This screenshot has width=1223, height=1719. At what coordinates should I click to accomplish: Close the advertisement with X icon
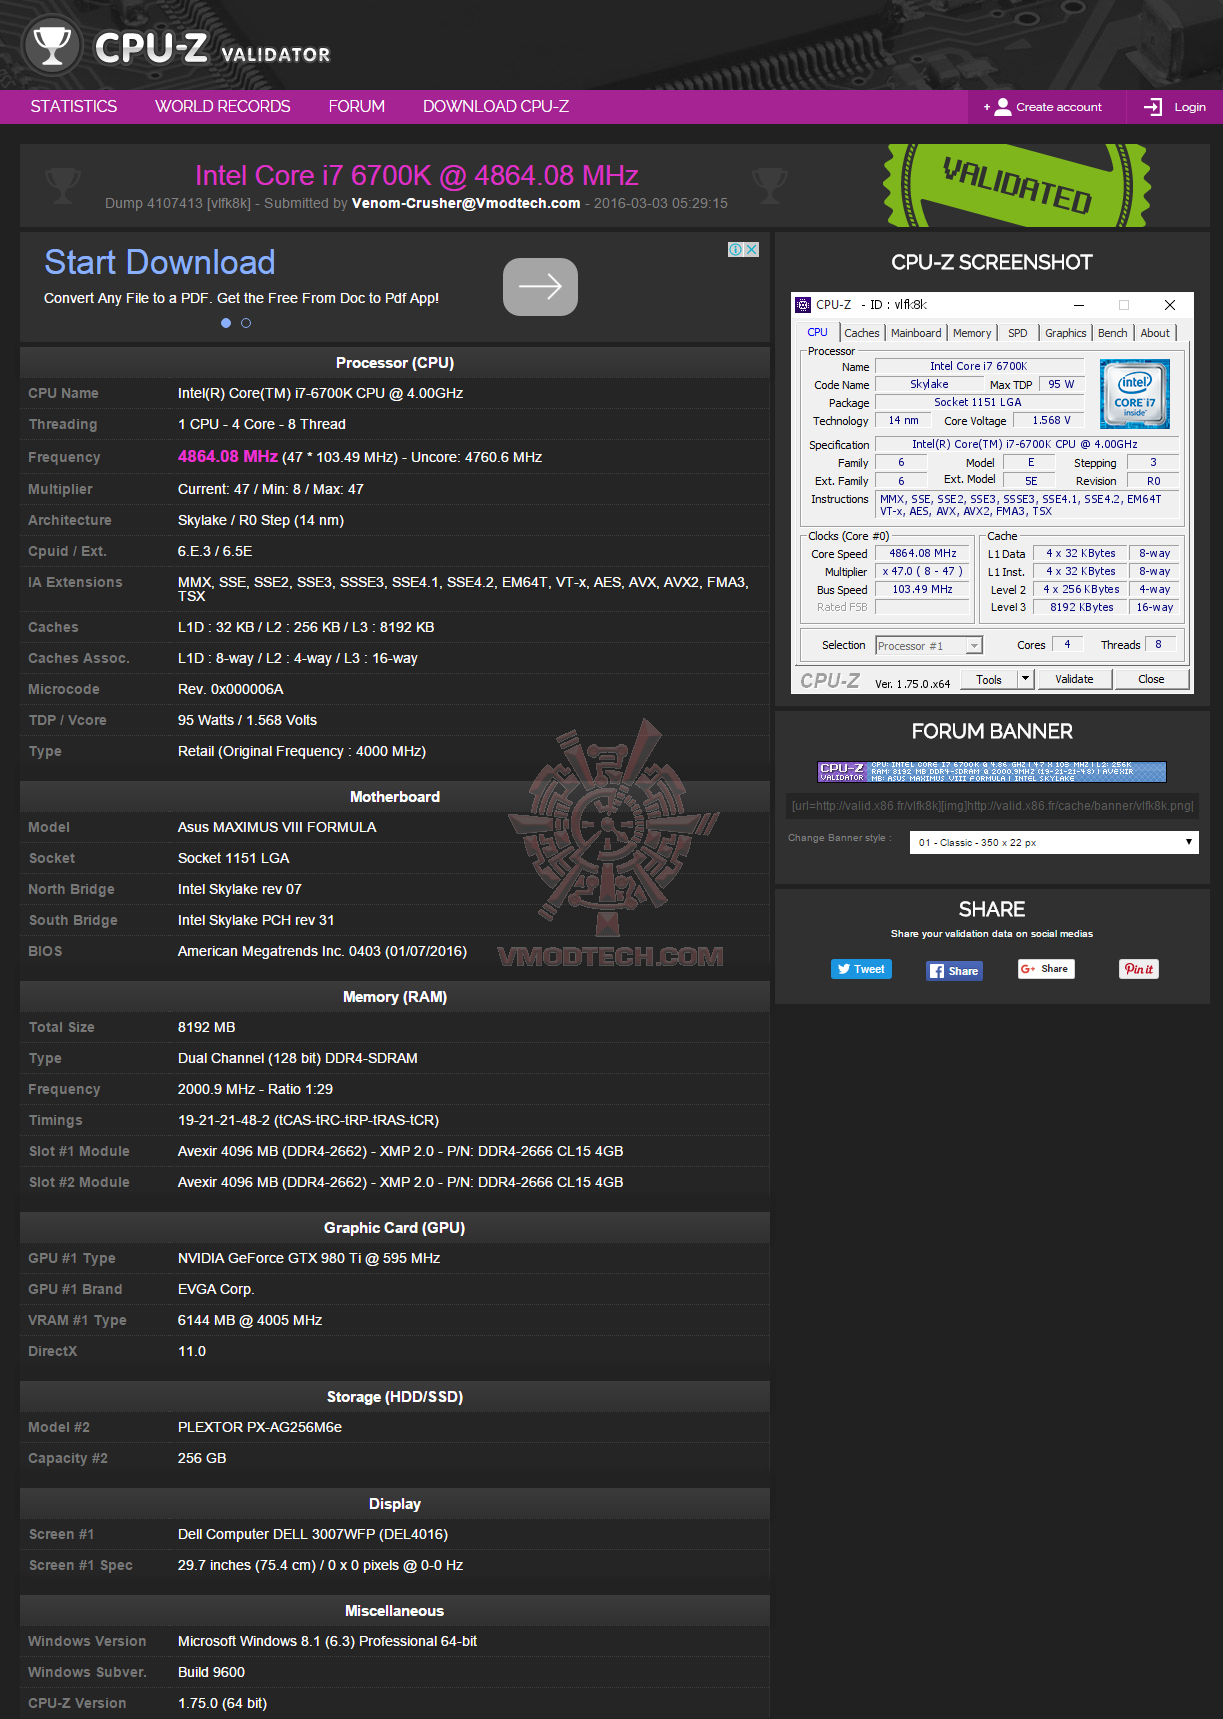coord(751,249)
